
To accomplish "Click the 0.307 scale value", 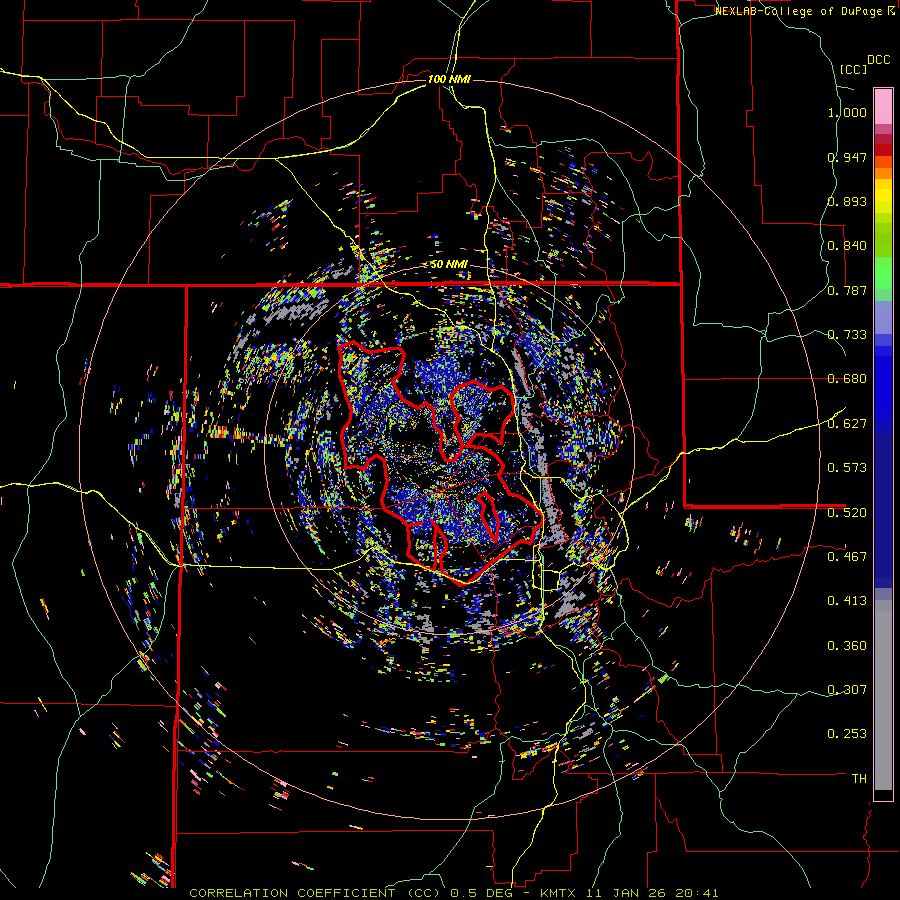I will [847, 690].
